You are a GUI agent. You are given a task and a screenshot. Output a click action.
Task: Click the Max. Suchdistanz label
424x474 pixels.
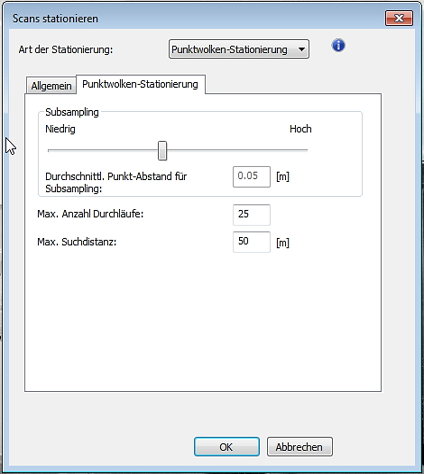click(77, 242)
